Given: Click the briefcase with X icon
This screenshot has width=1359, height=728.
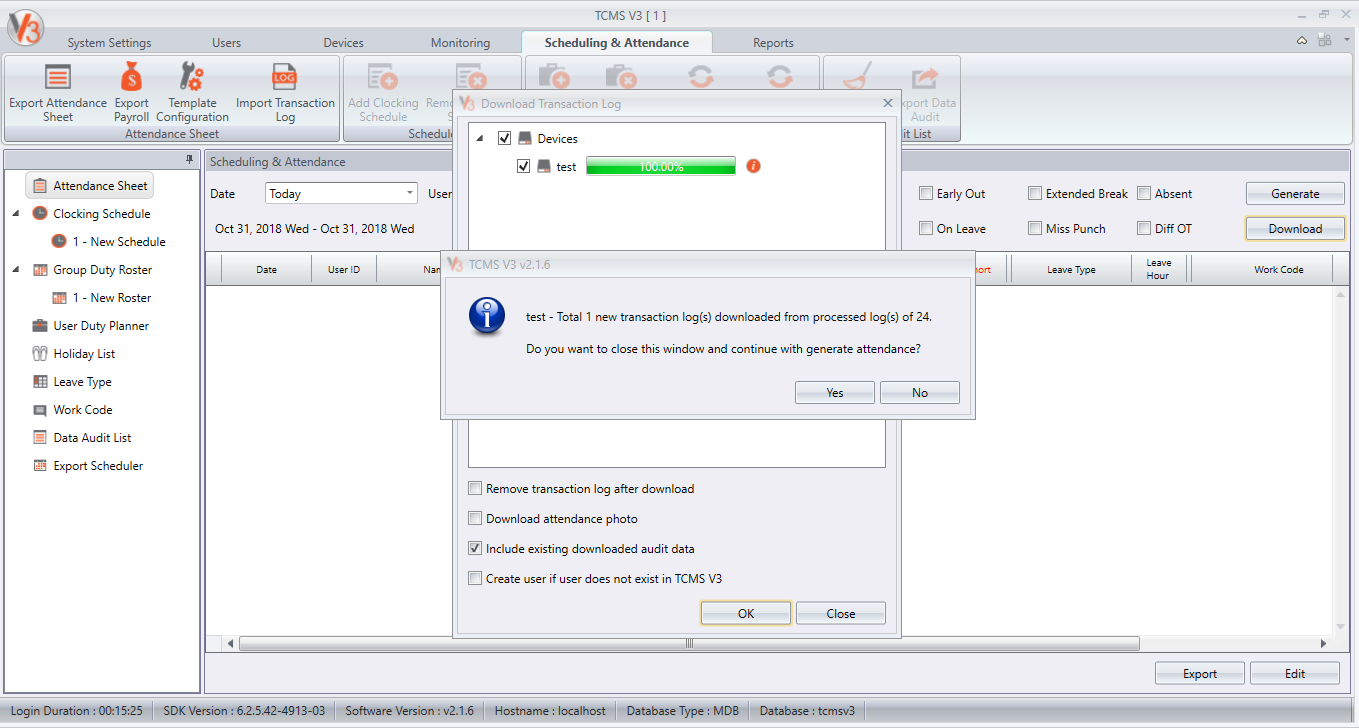Looking at the screenshot, I should click(x=621, y=77).
